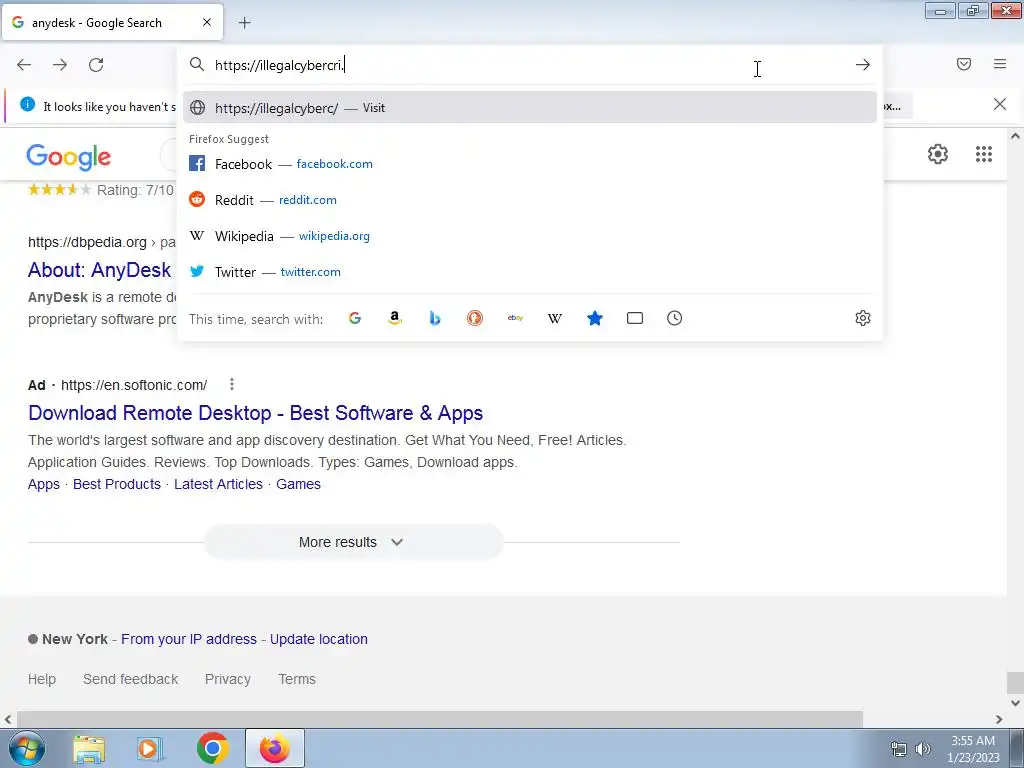Choose the Twitter suggestion
Image resolution: width=1024 pixels, height=768 pixels.
(x=530, y=272)
